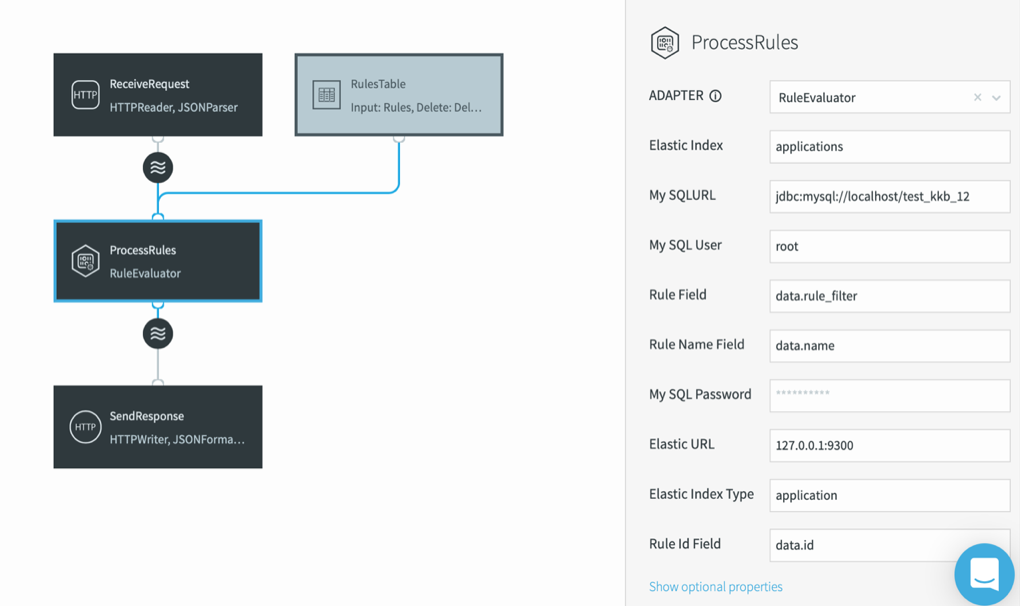Expand the ADAPTER dropdown arrow
Screen dimensions: 1020x606
tap(997, 98)
